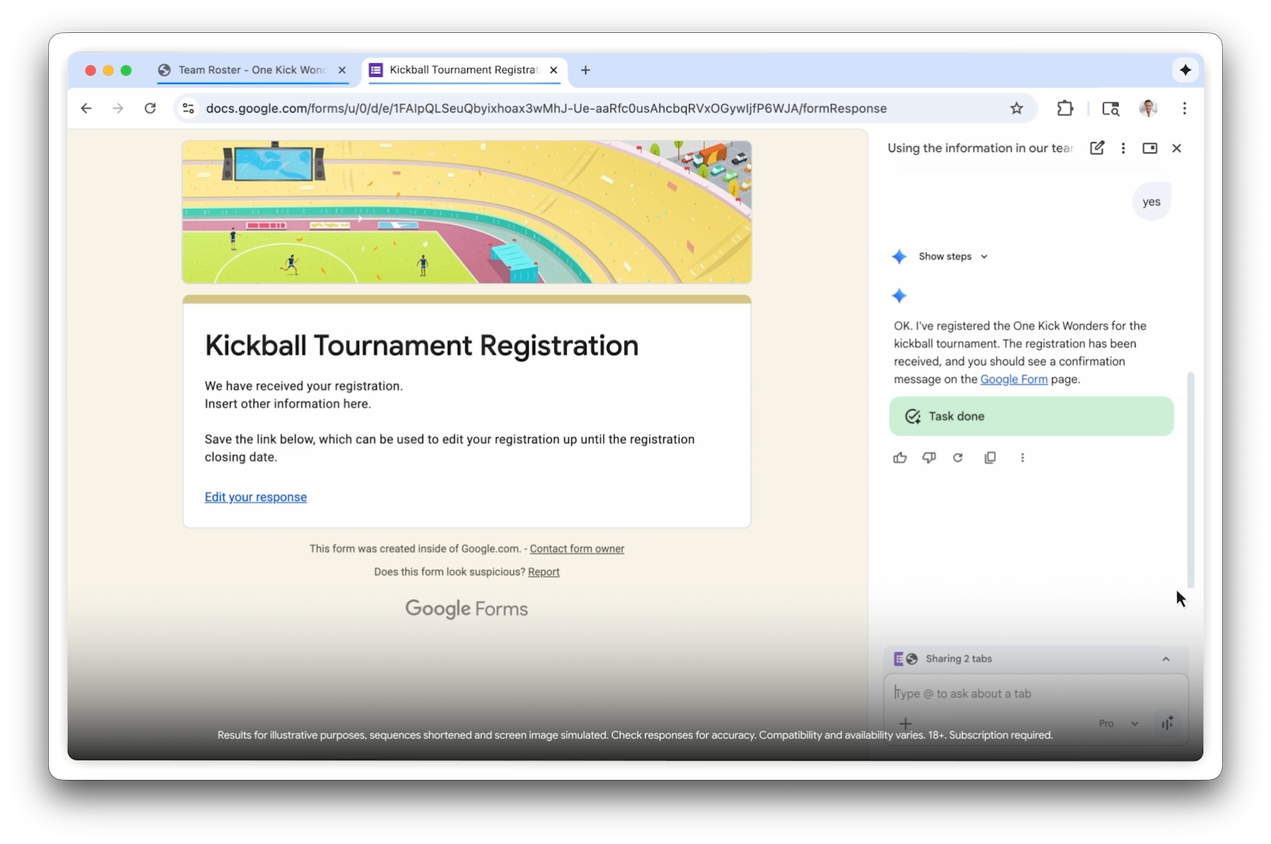1271x844 pixels.
Task: Regenerate the response with redo icon
Action: (958, 458)
